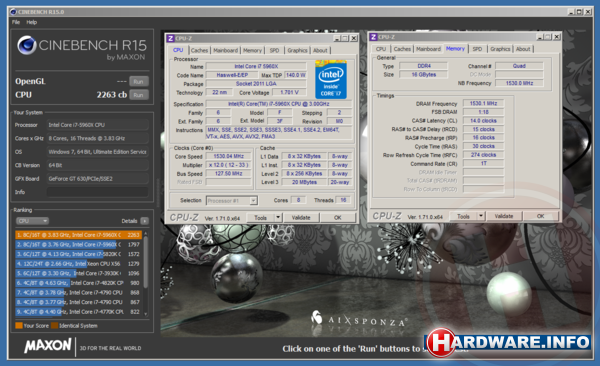Click OK in right CPU-Z window
The image size is (600, 366).
540,216
